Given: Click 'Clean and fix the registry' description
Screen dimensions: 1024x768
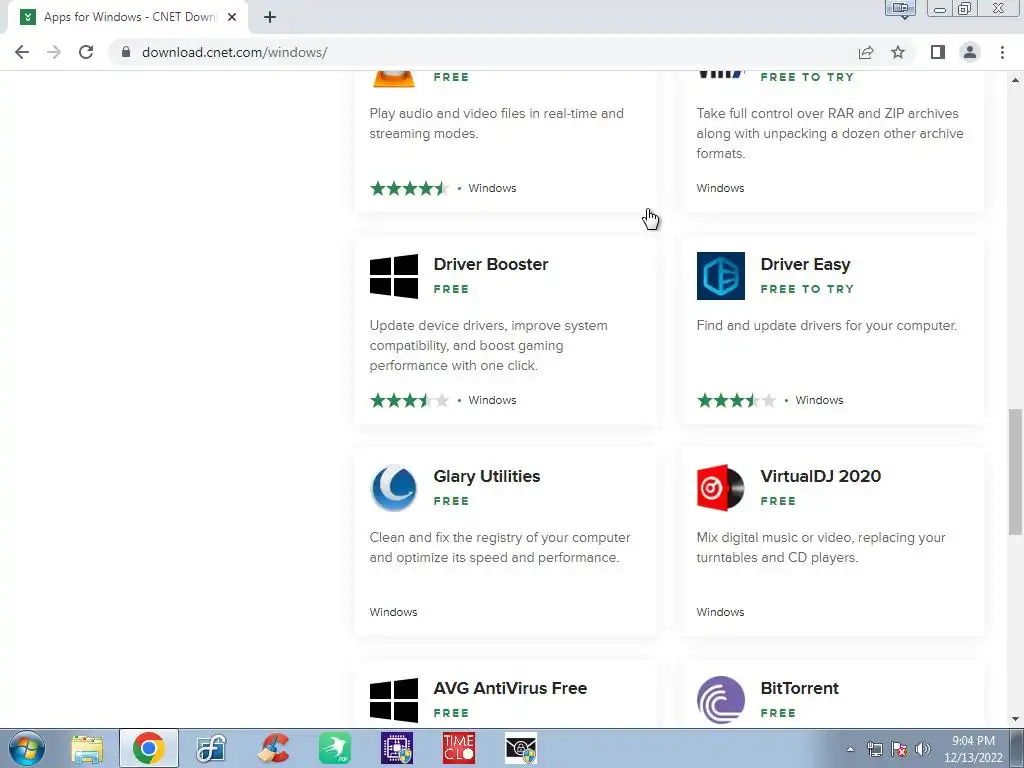Looking at the screenshot, I should (500, 547).
